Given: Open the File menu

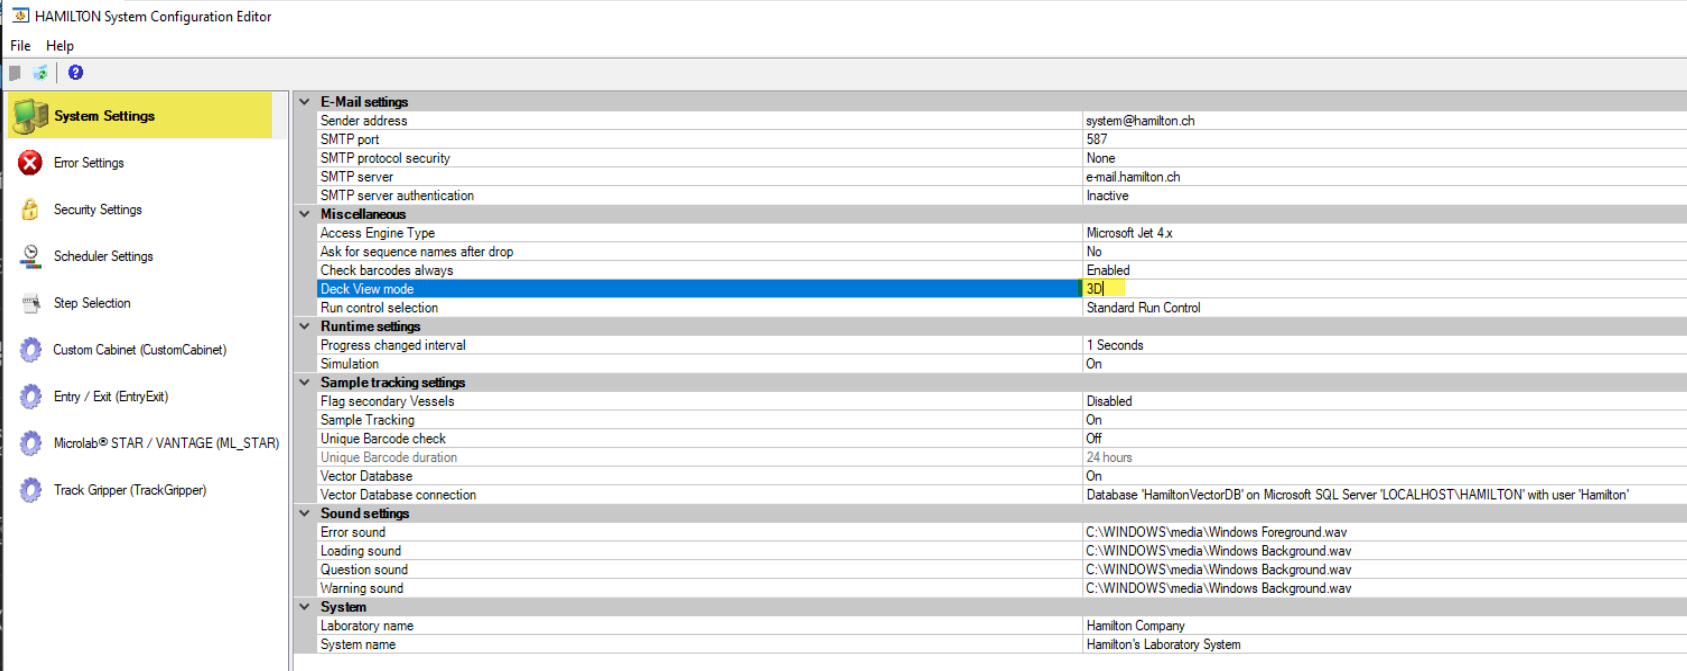Looking at the screenshot, I should pos(20,46).
